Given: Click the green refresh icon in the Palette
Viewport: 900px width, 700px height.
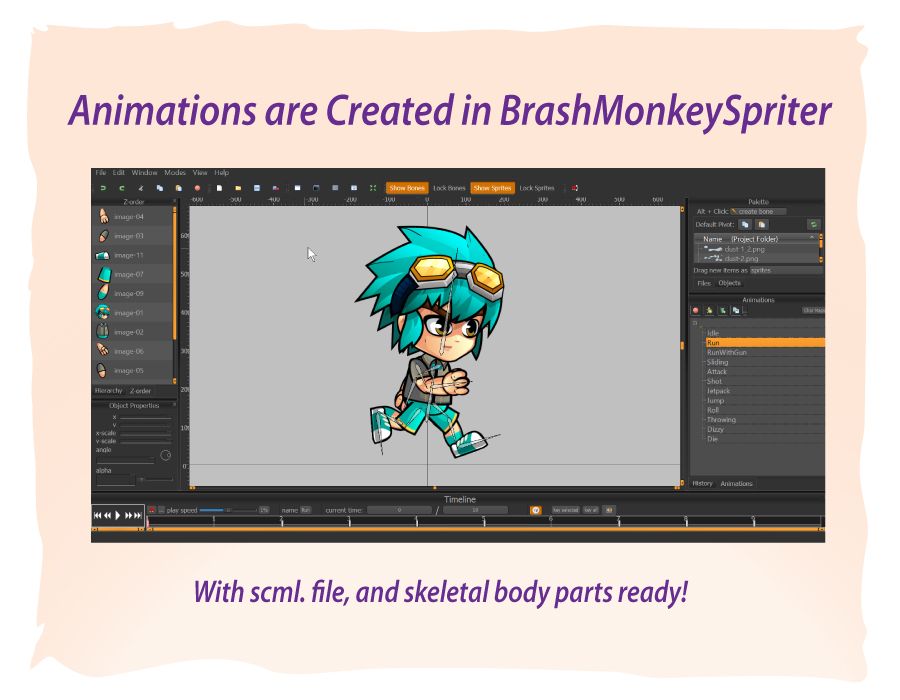Looking at the screenshot, I should (x=813, y=224).
